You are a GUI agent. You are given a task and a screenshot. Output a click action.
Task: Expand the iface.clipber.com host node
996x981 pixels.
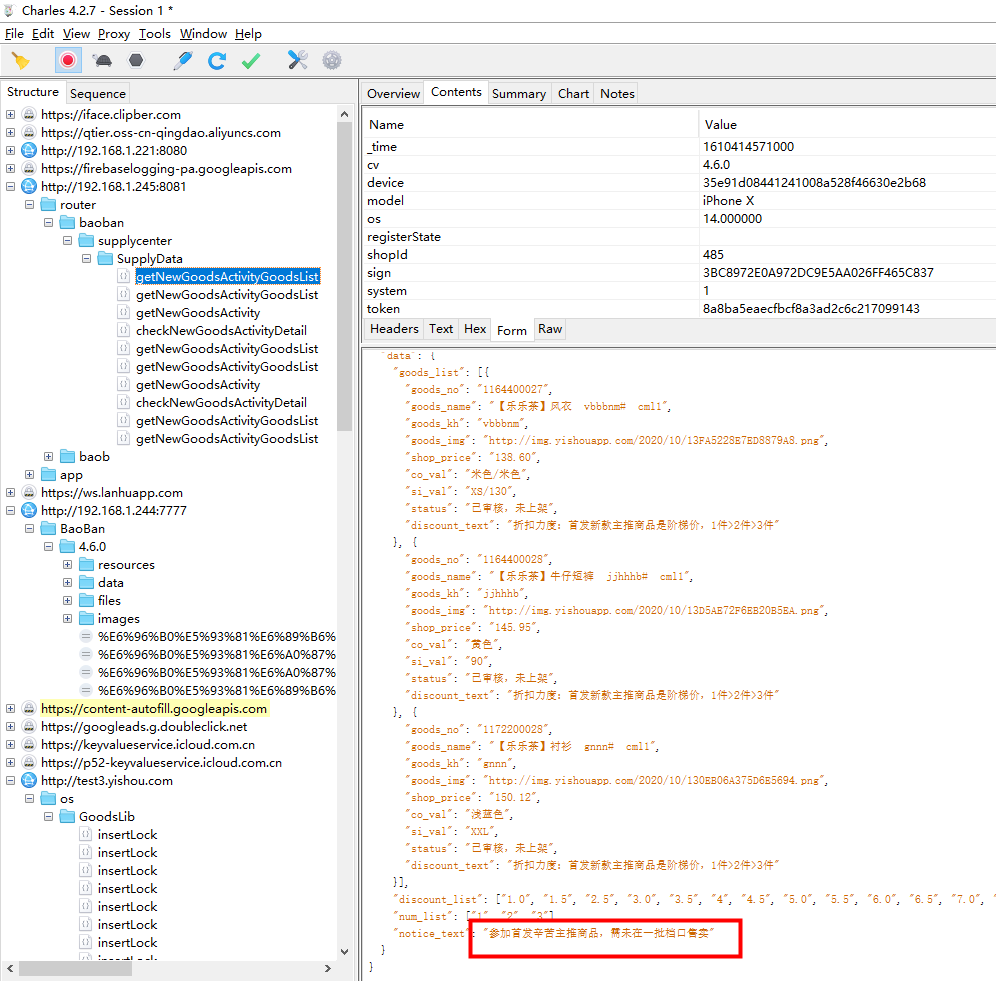[10, 114]
